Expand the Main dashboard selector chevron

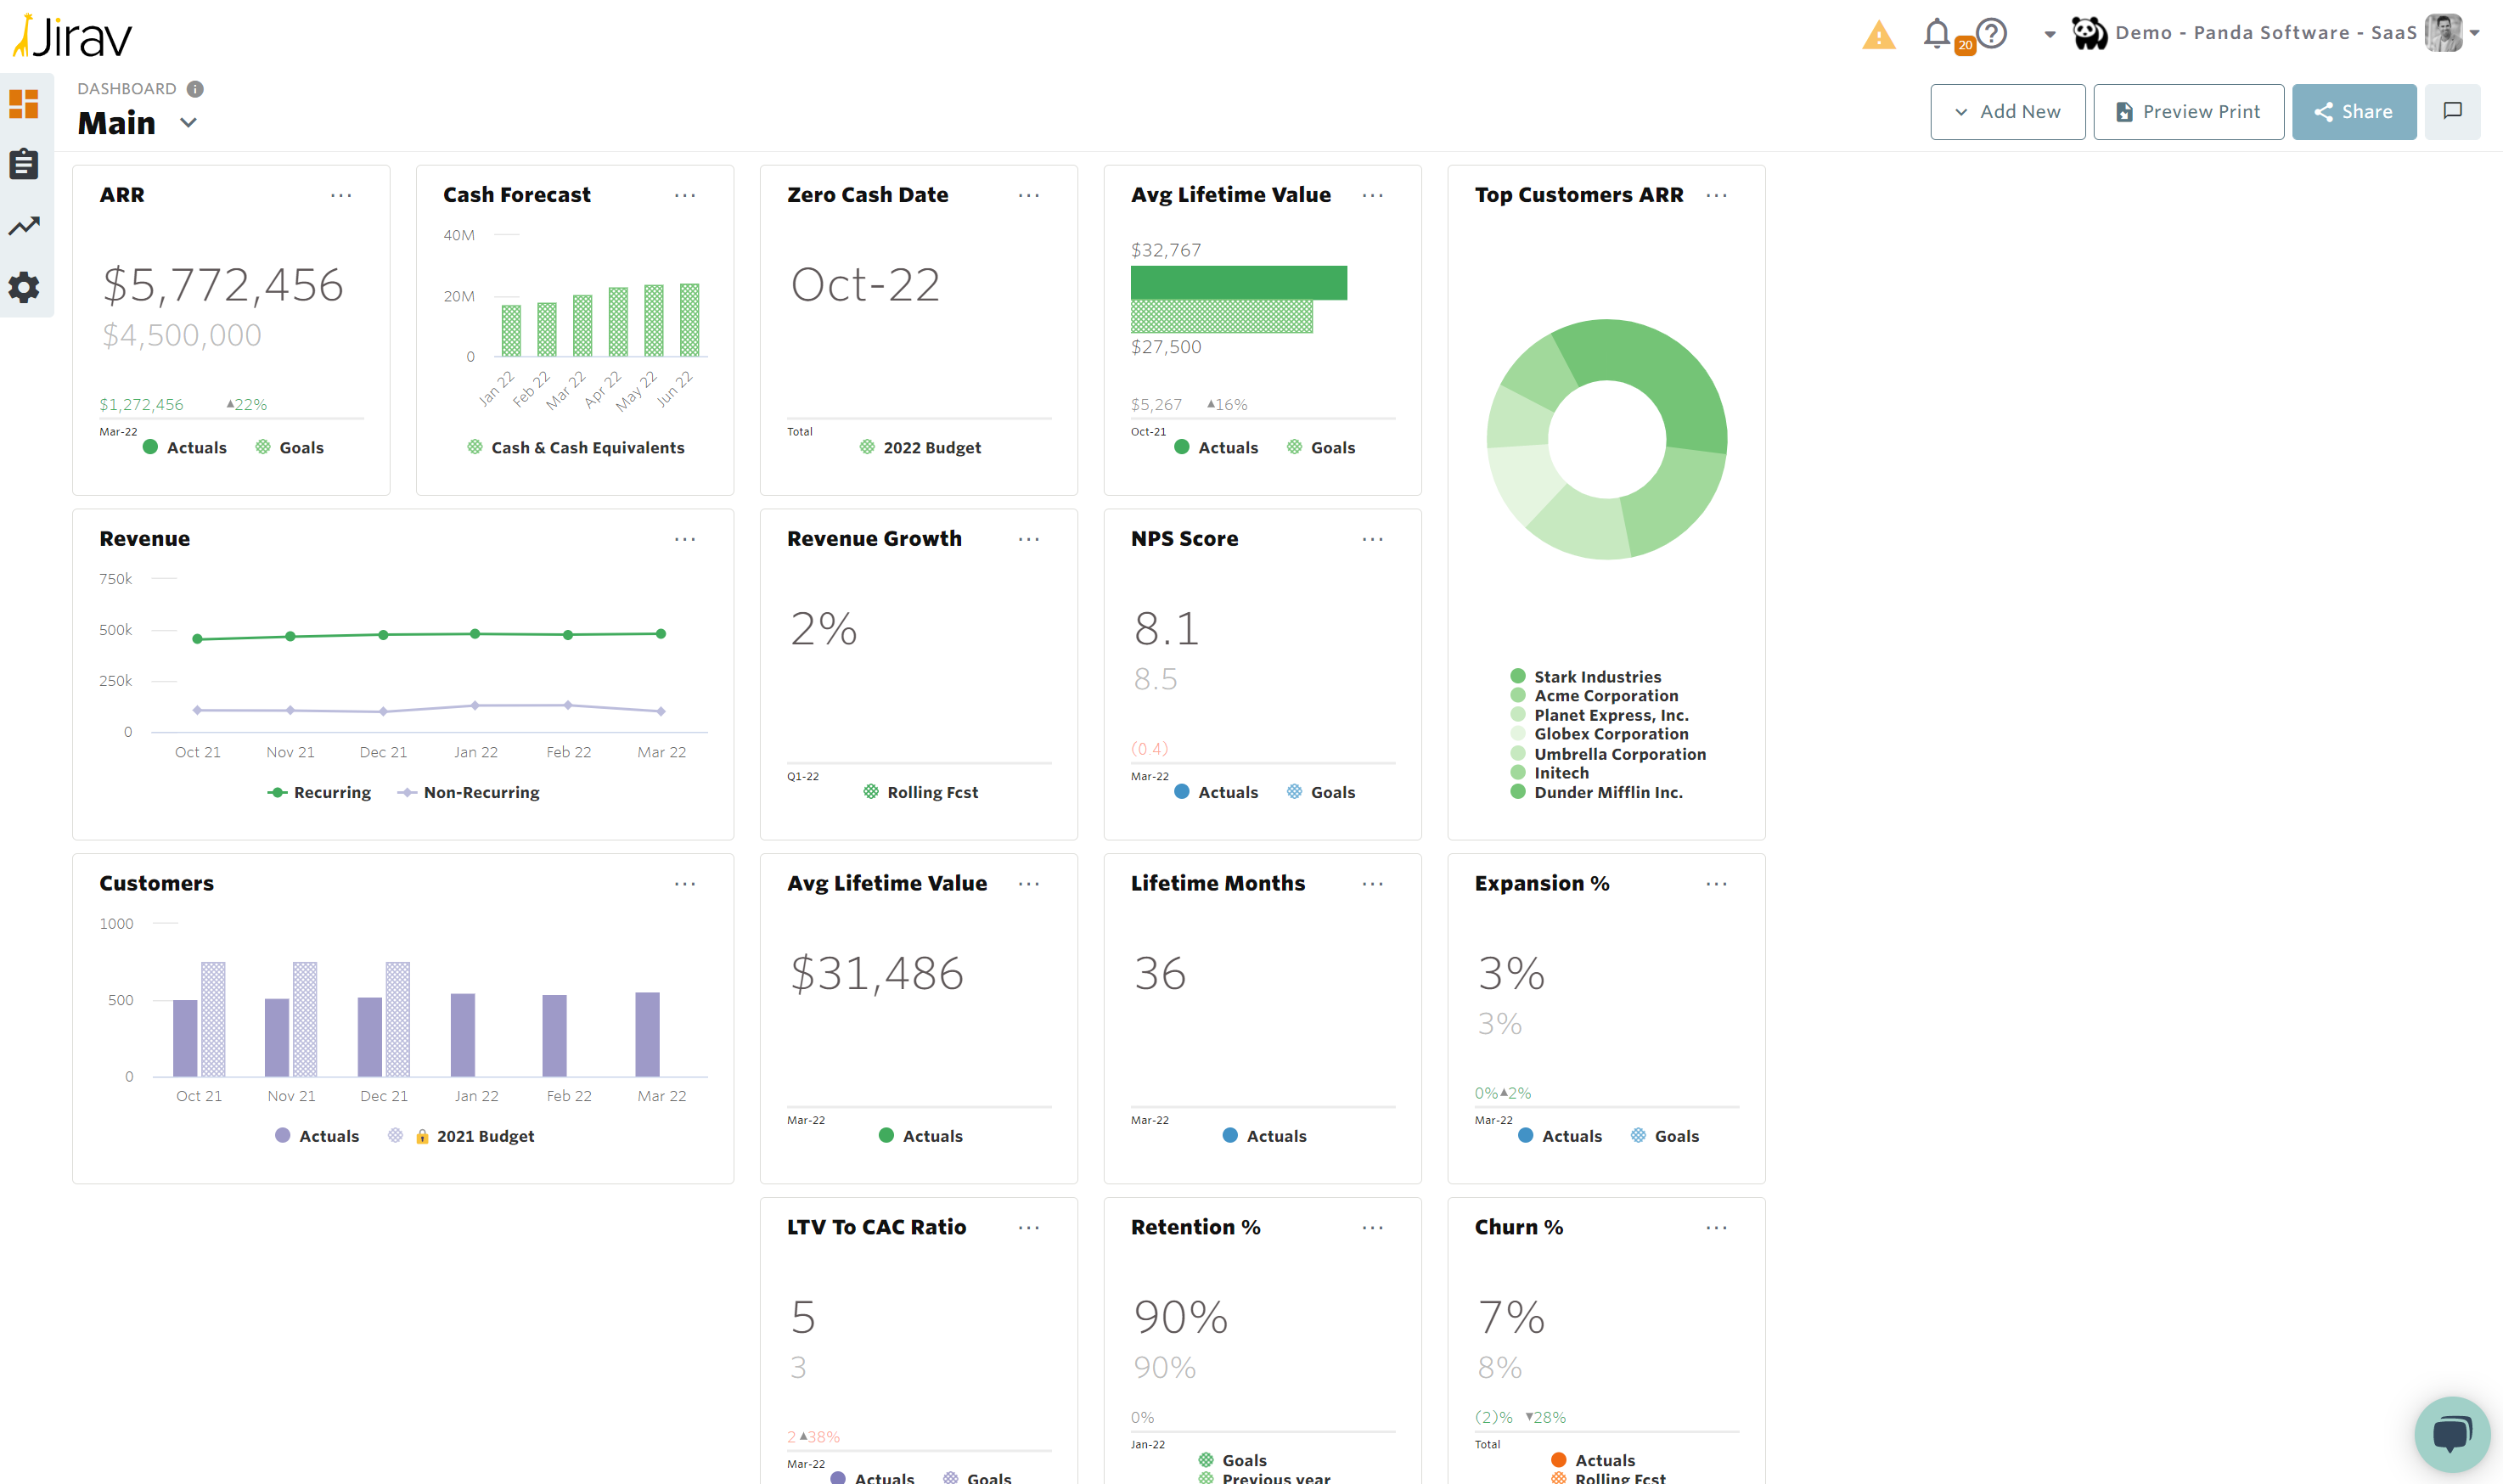click(189, 123)
